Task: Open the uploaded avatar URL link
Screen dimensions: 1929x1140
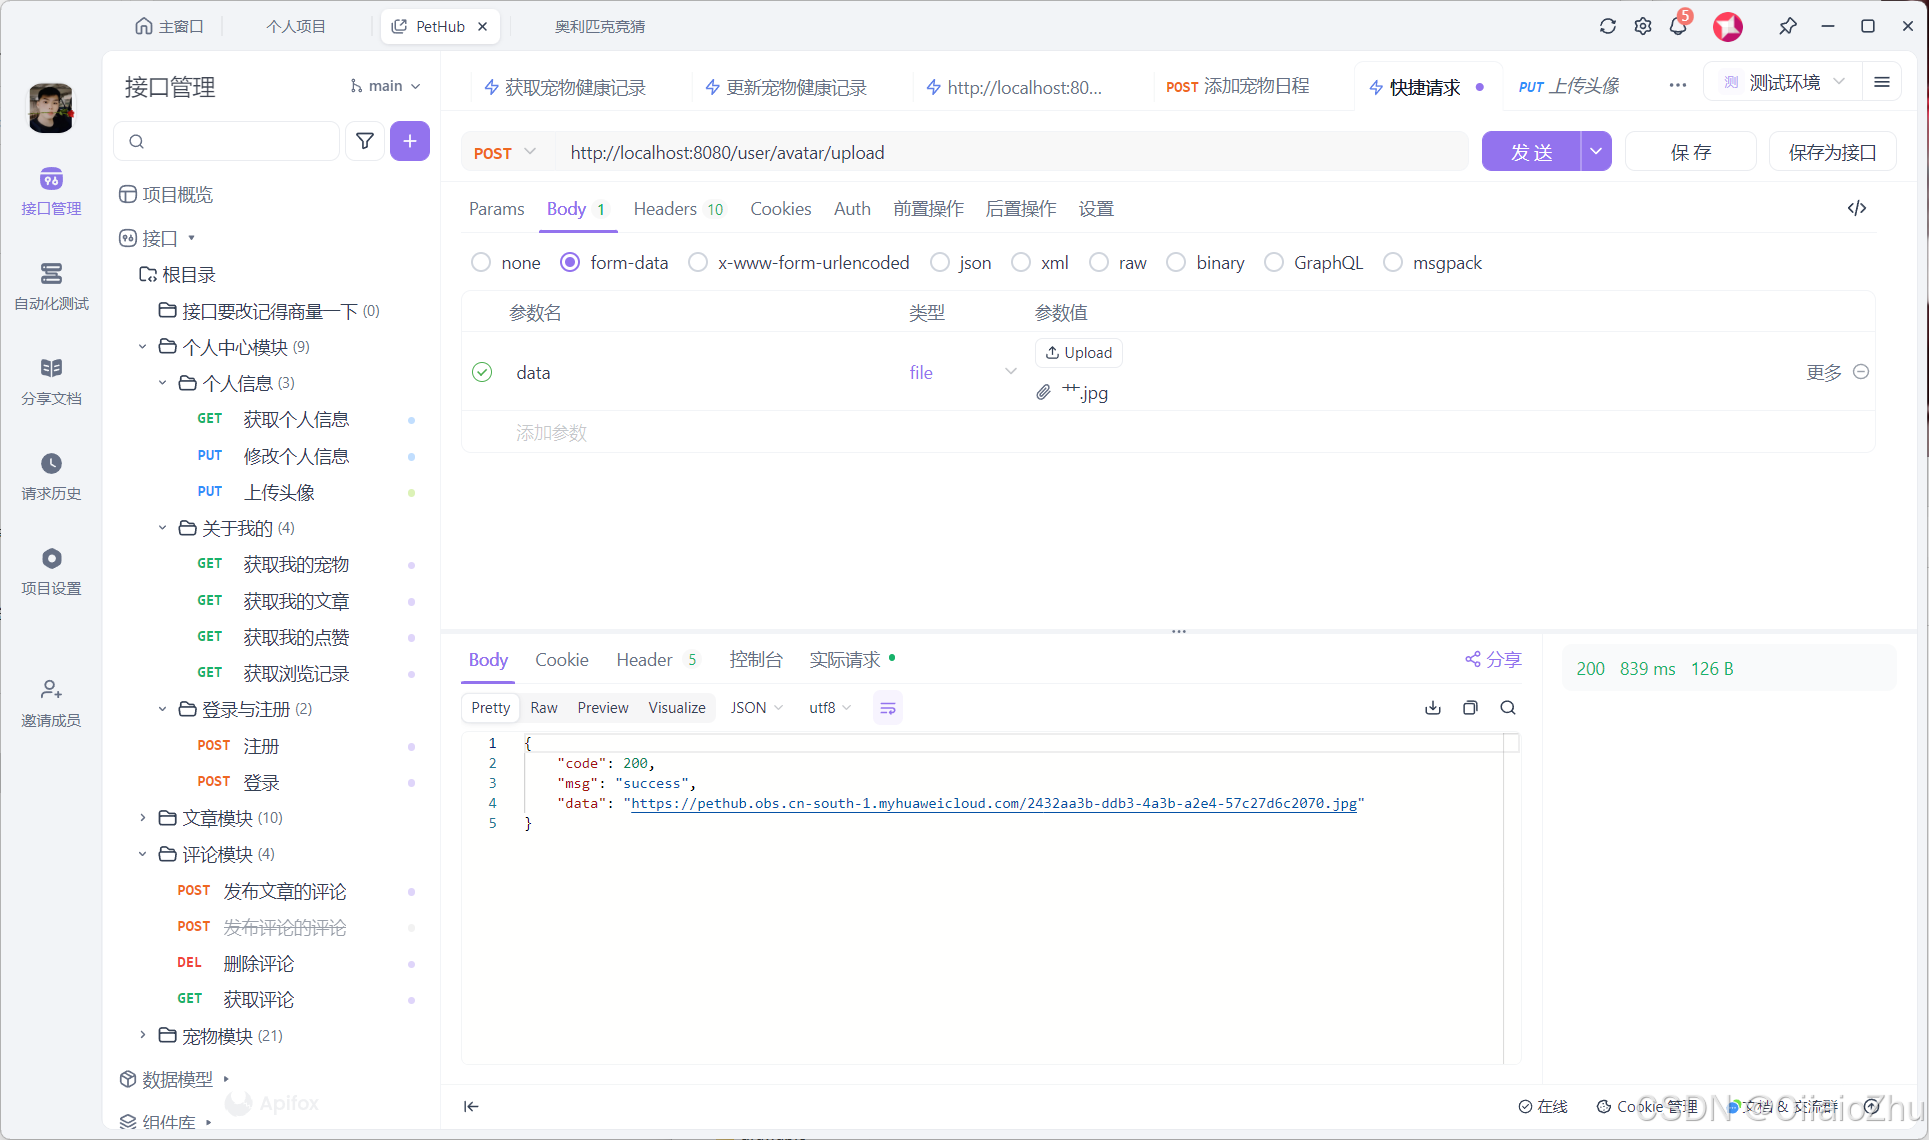Action: [x=993, y=803]
